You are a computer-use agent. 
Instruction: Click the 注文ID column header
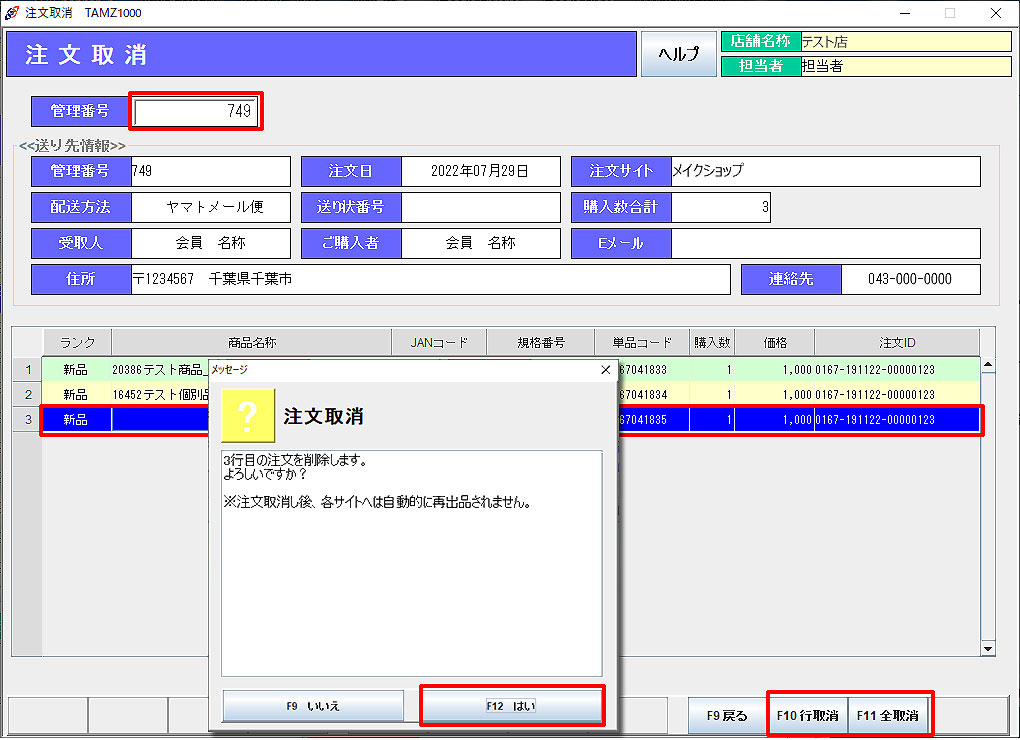tap(897, 342)
